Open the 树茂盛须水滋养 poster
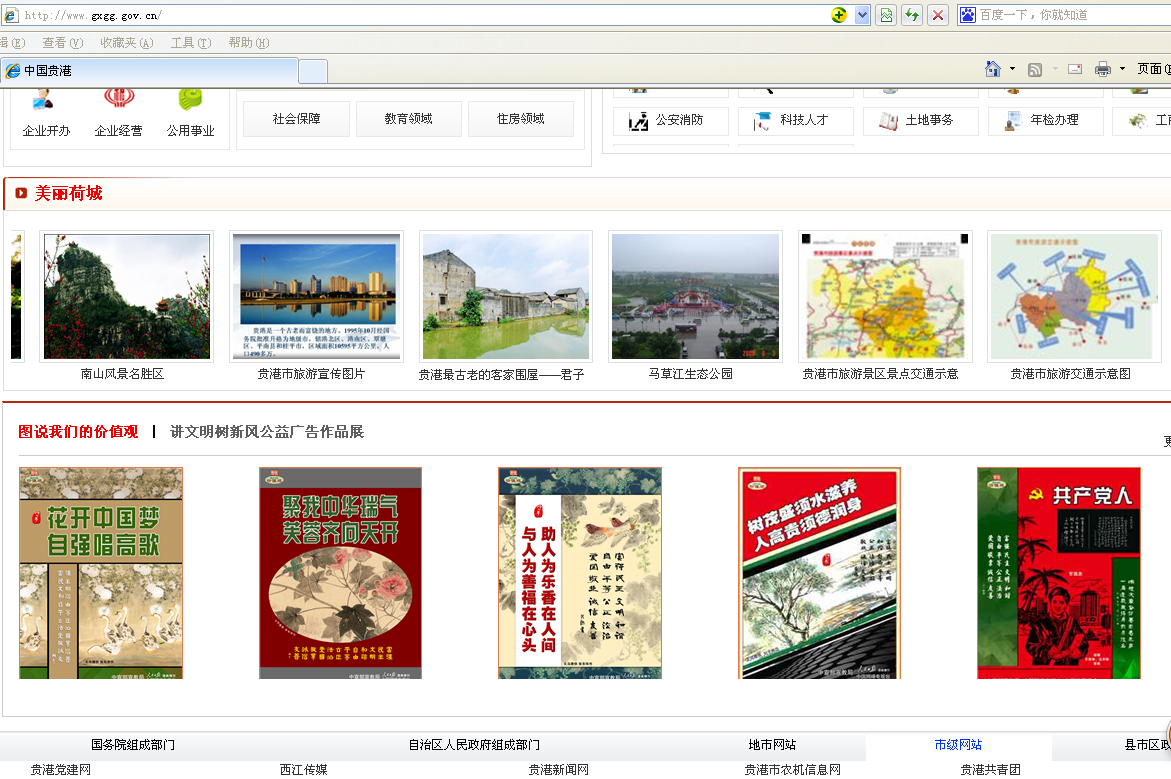This screenshot has height=779, width=1171. pos(820,573)
